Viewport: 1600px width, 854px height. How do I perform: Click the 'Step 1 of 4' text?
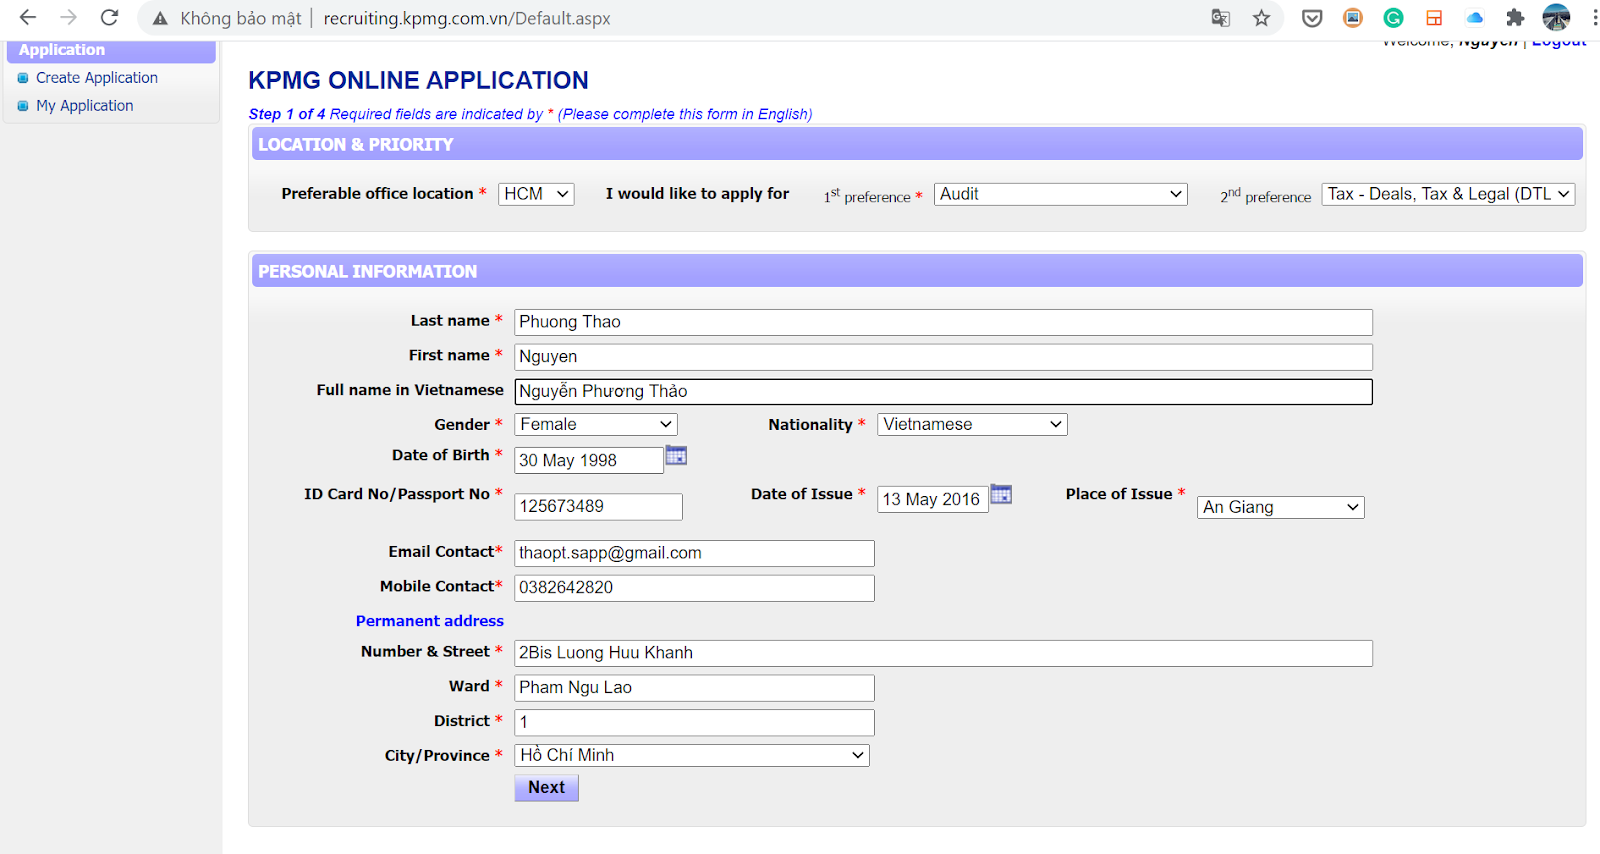point(287,114)
